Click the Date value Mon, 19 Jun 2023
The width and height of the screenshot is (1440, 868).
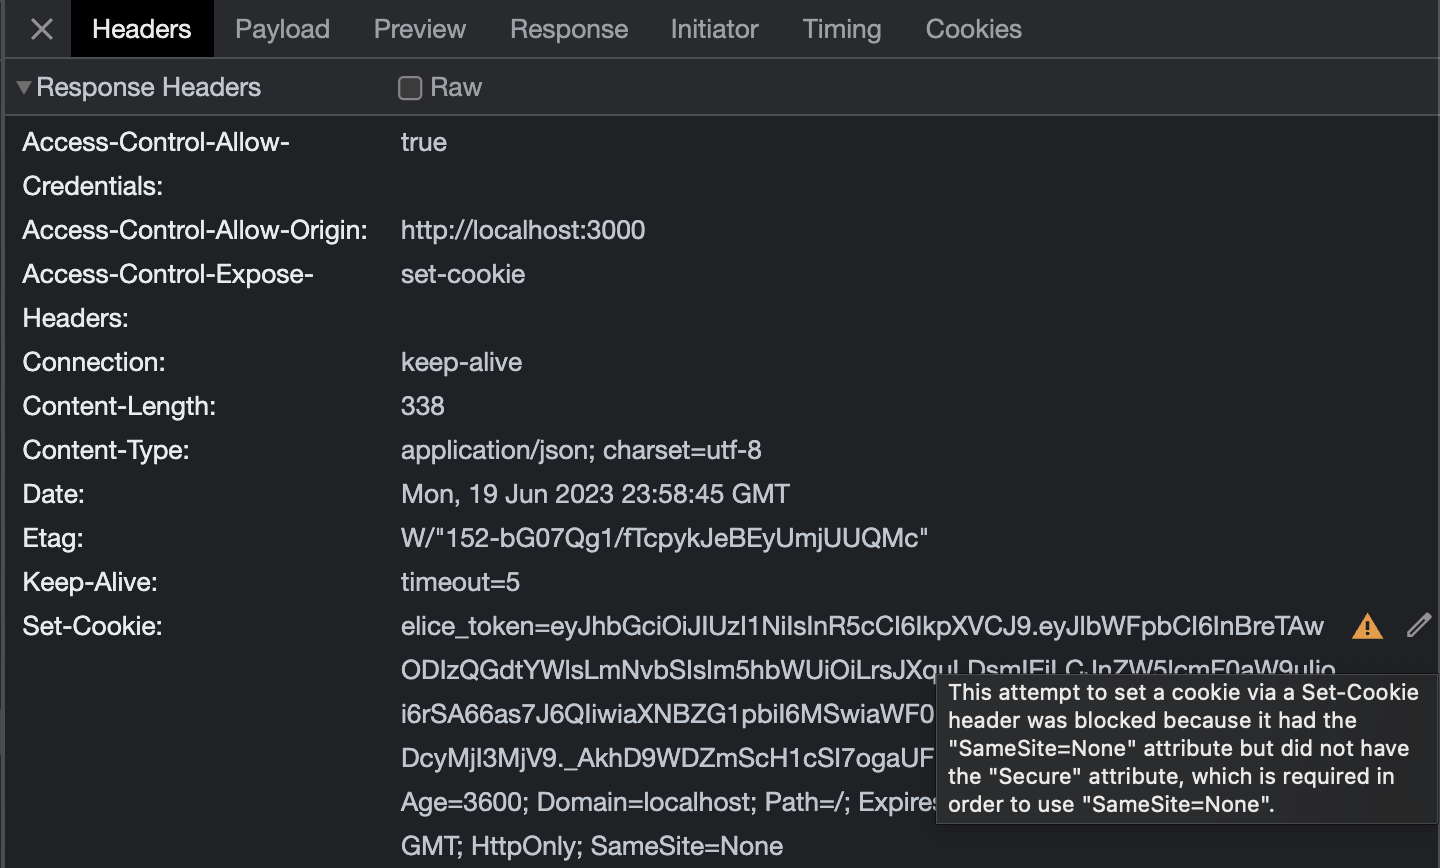(x=595, y=494)
